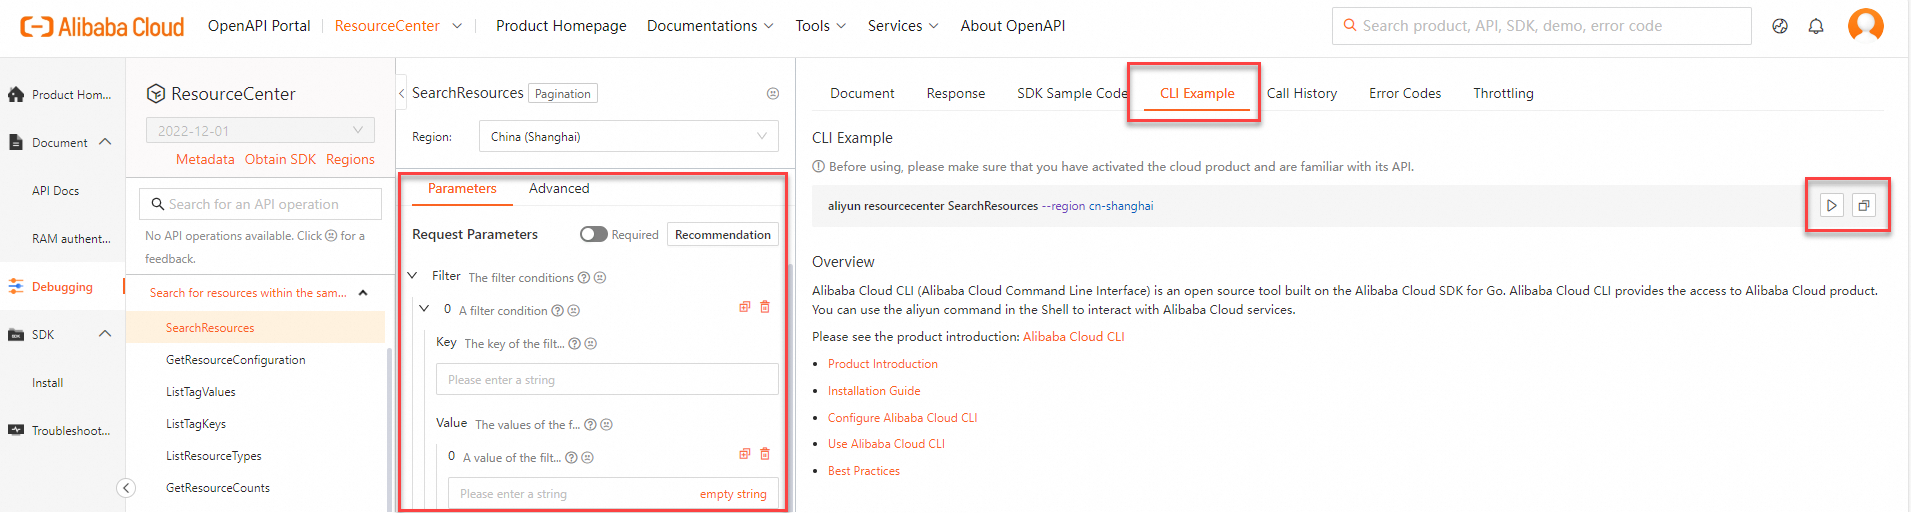The height and width of the screenshot is (513, 1911).
Task: Click 'empty string' in value field
Action: point(733,494)
